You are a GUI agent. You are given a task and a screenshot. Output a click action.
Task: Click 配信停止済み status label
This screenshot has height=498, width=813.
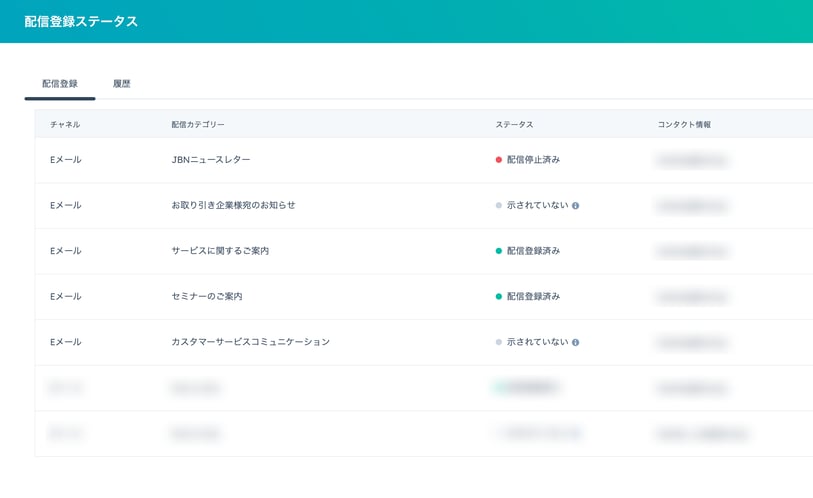coord(534,160)
